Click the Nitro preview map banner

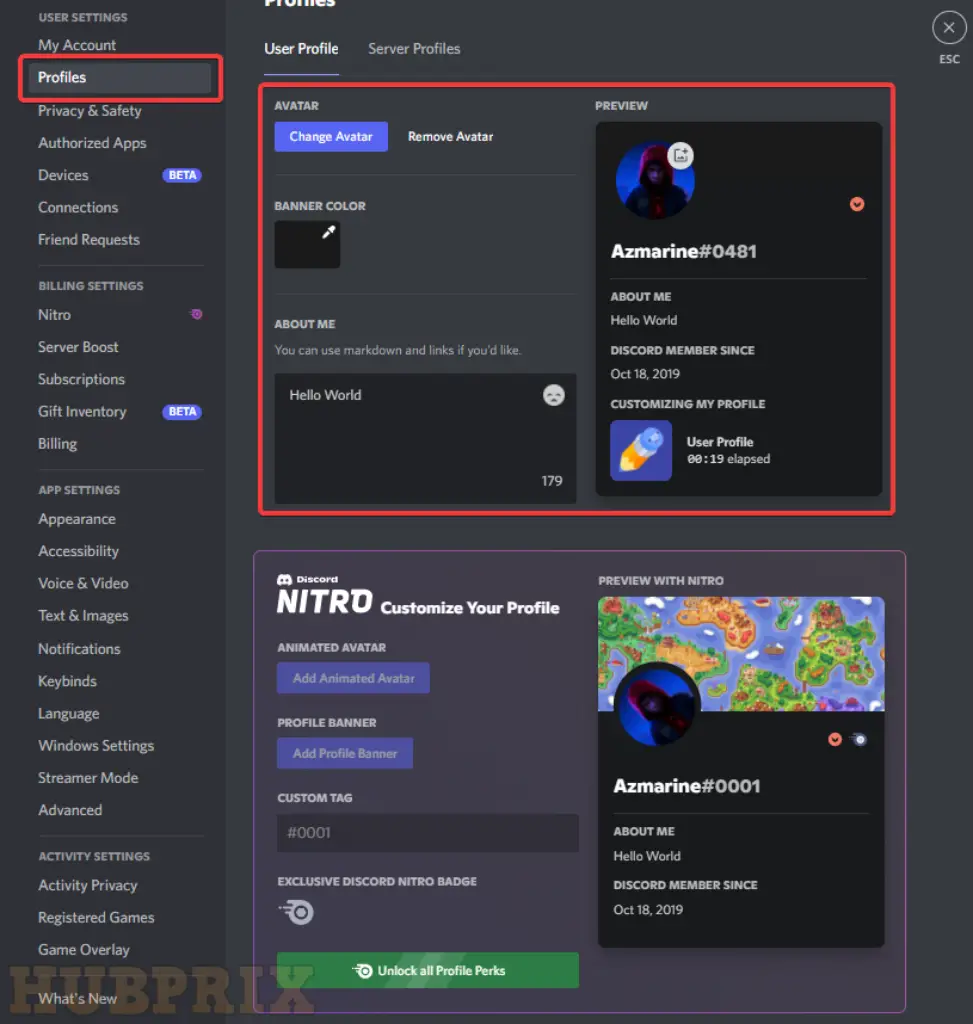(741, 654)
